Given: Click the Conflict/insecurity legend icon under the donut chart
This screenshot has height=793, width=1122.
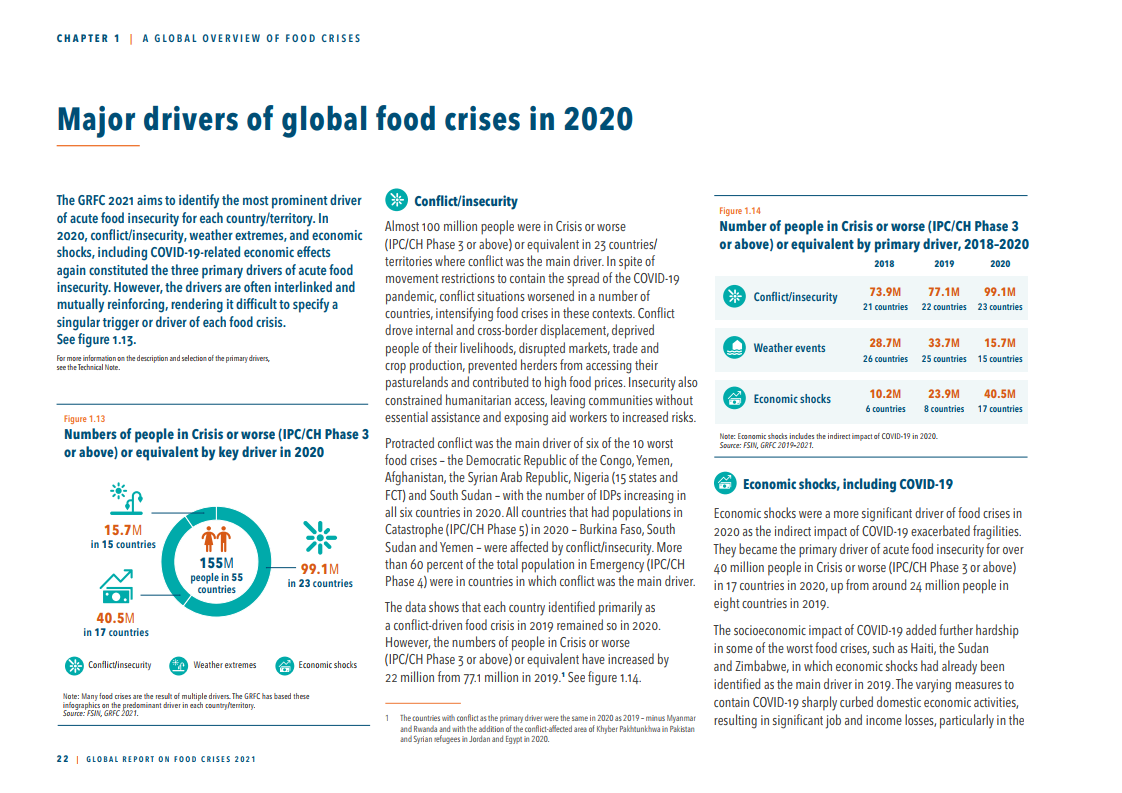Looking at the screenshot, I should click(73, 665).
